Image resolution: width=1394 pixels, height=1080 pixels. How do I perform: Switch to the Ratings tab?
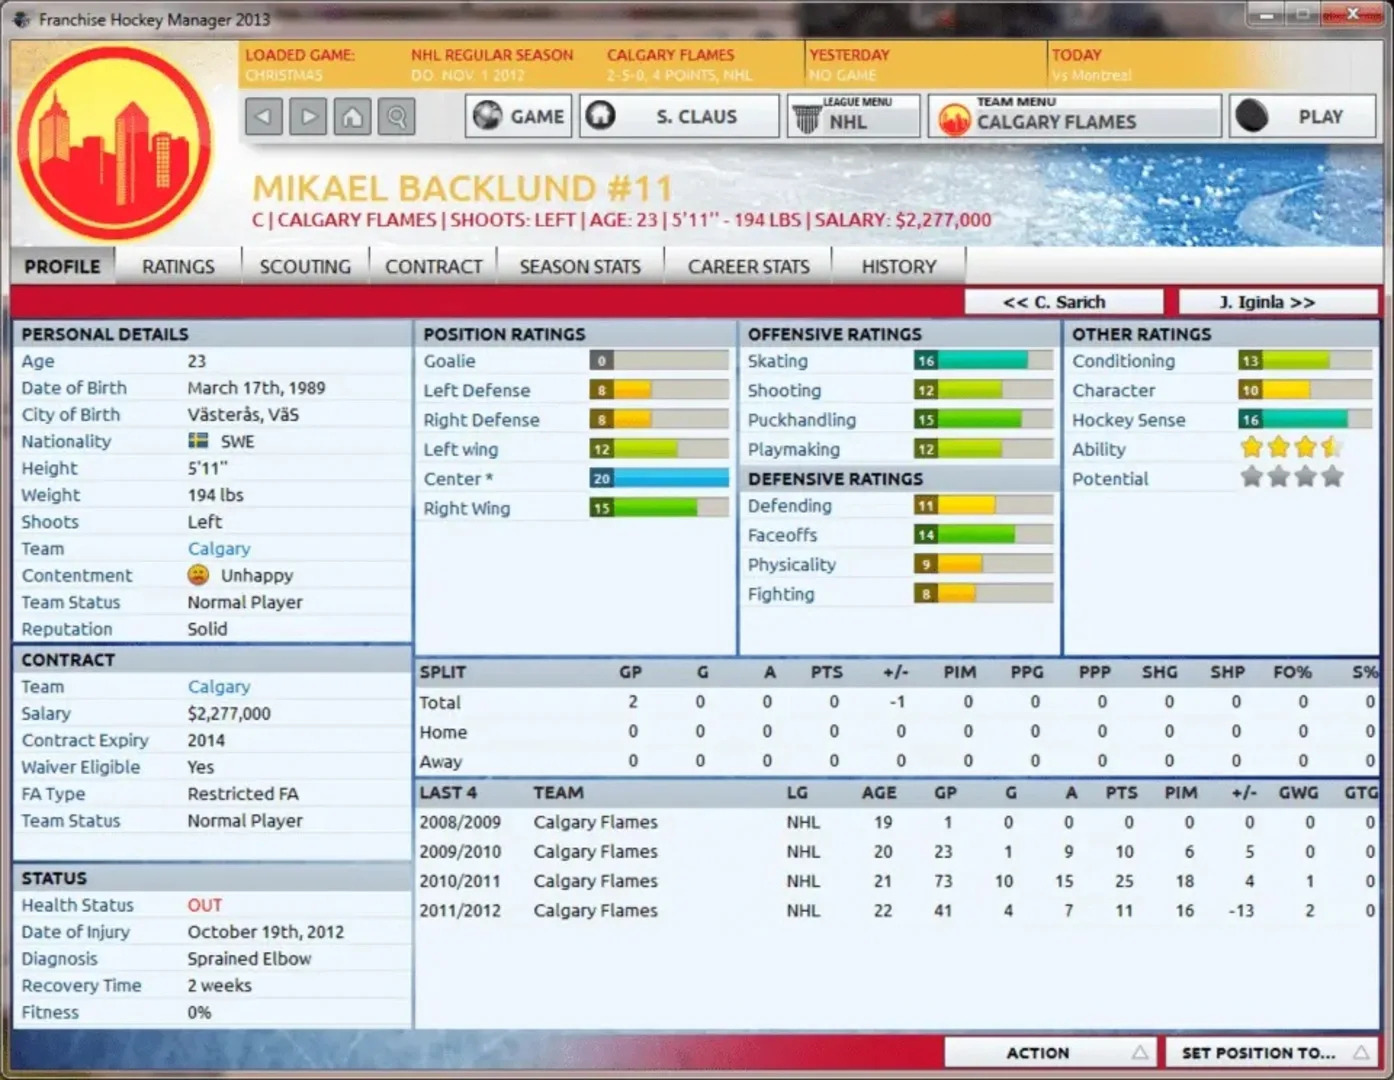[178, 267]
